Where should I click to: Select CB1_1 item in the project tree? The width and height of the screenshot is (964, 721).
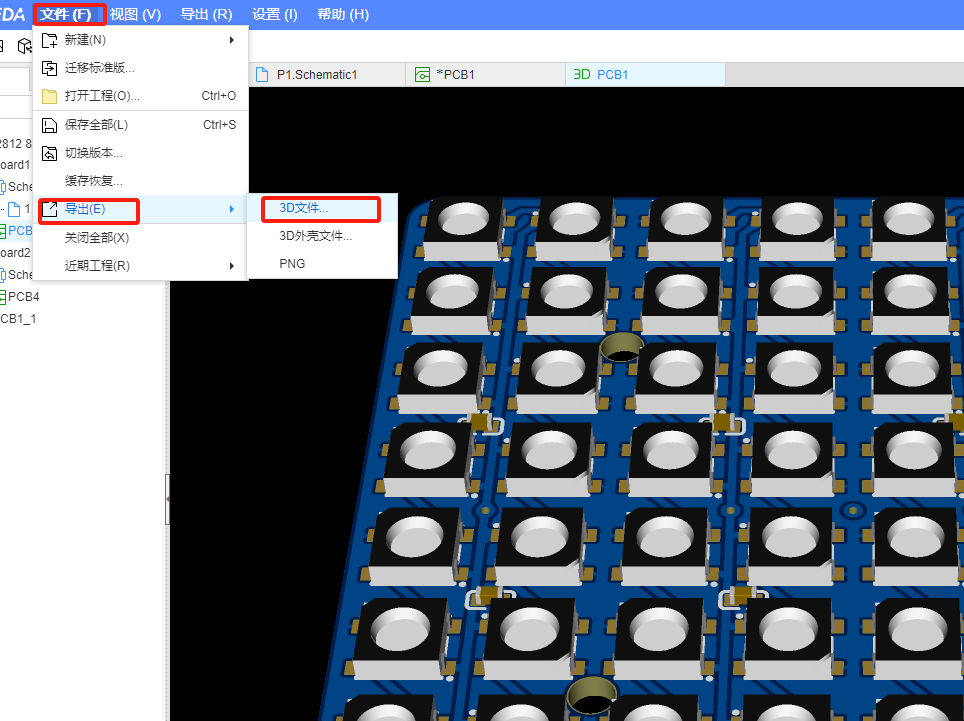[18, 319]
